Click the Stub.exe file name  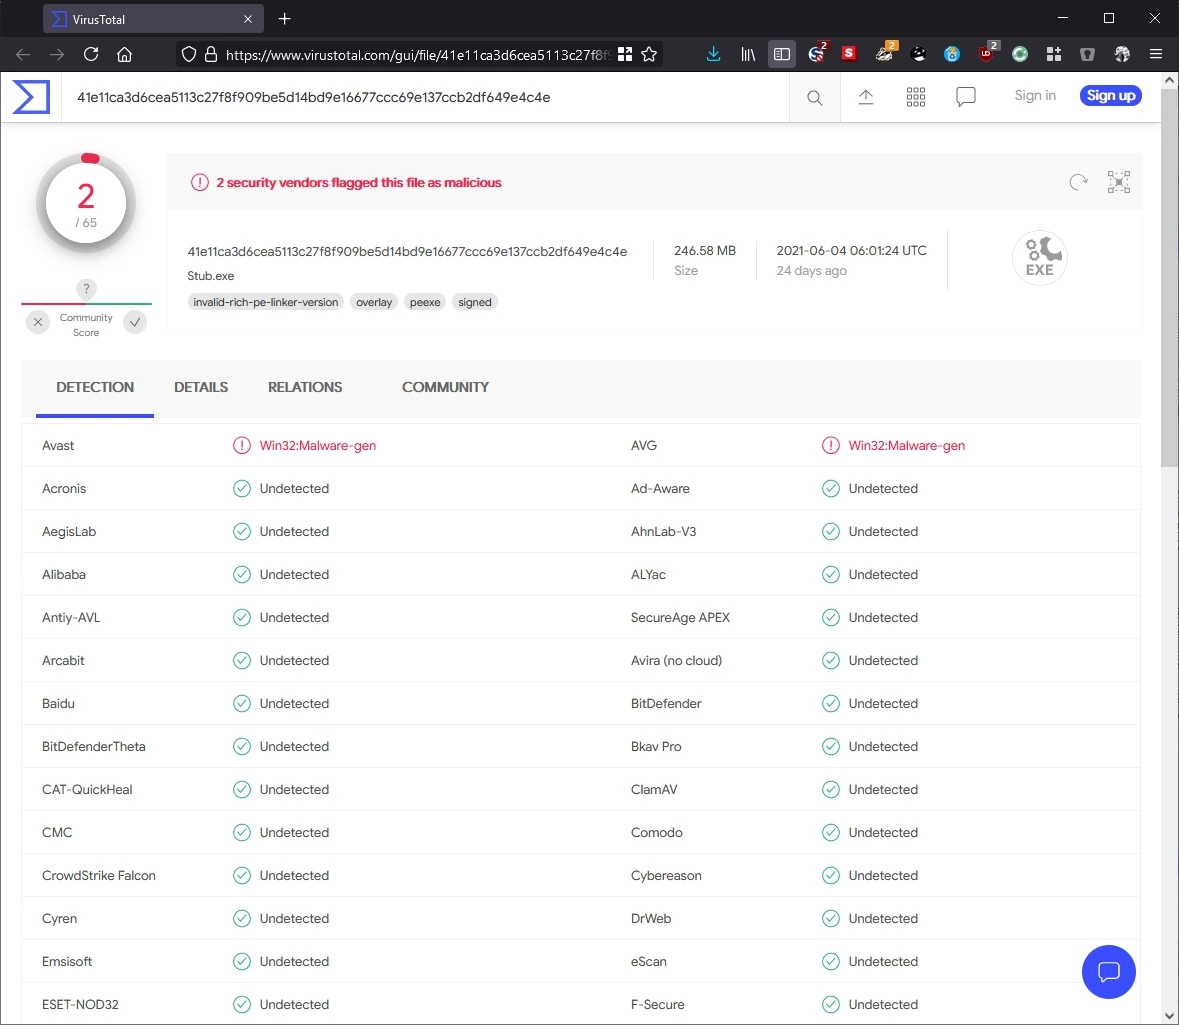coord(211,276)
